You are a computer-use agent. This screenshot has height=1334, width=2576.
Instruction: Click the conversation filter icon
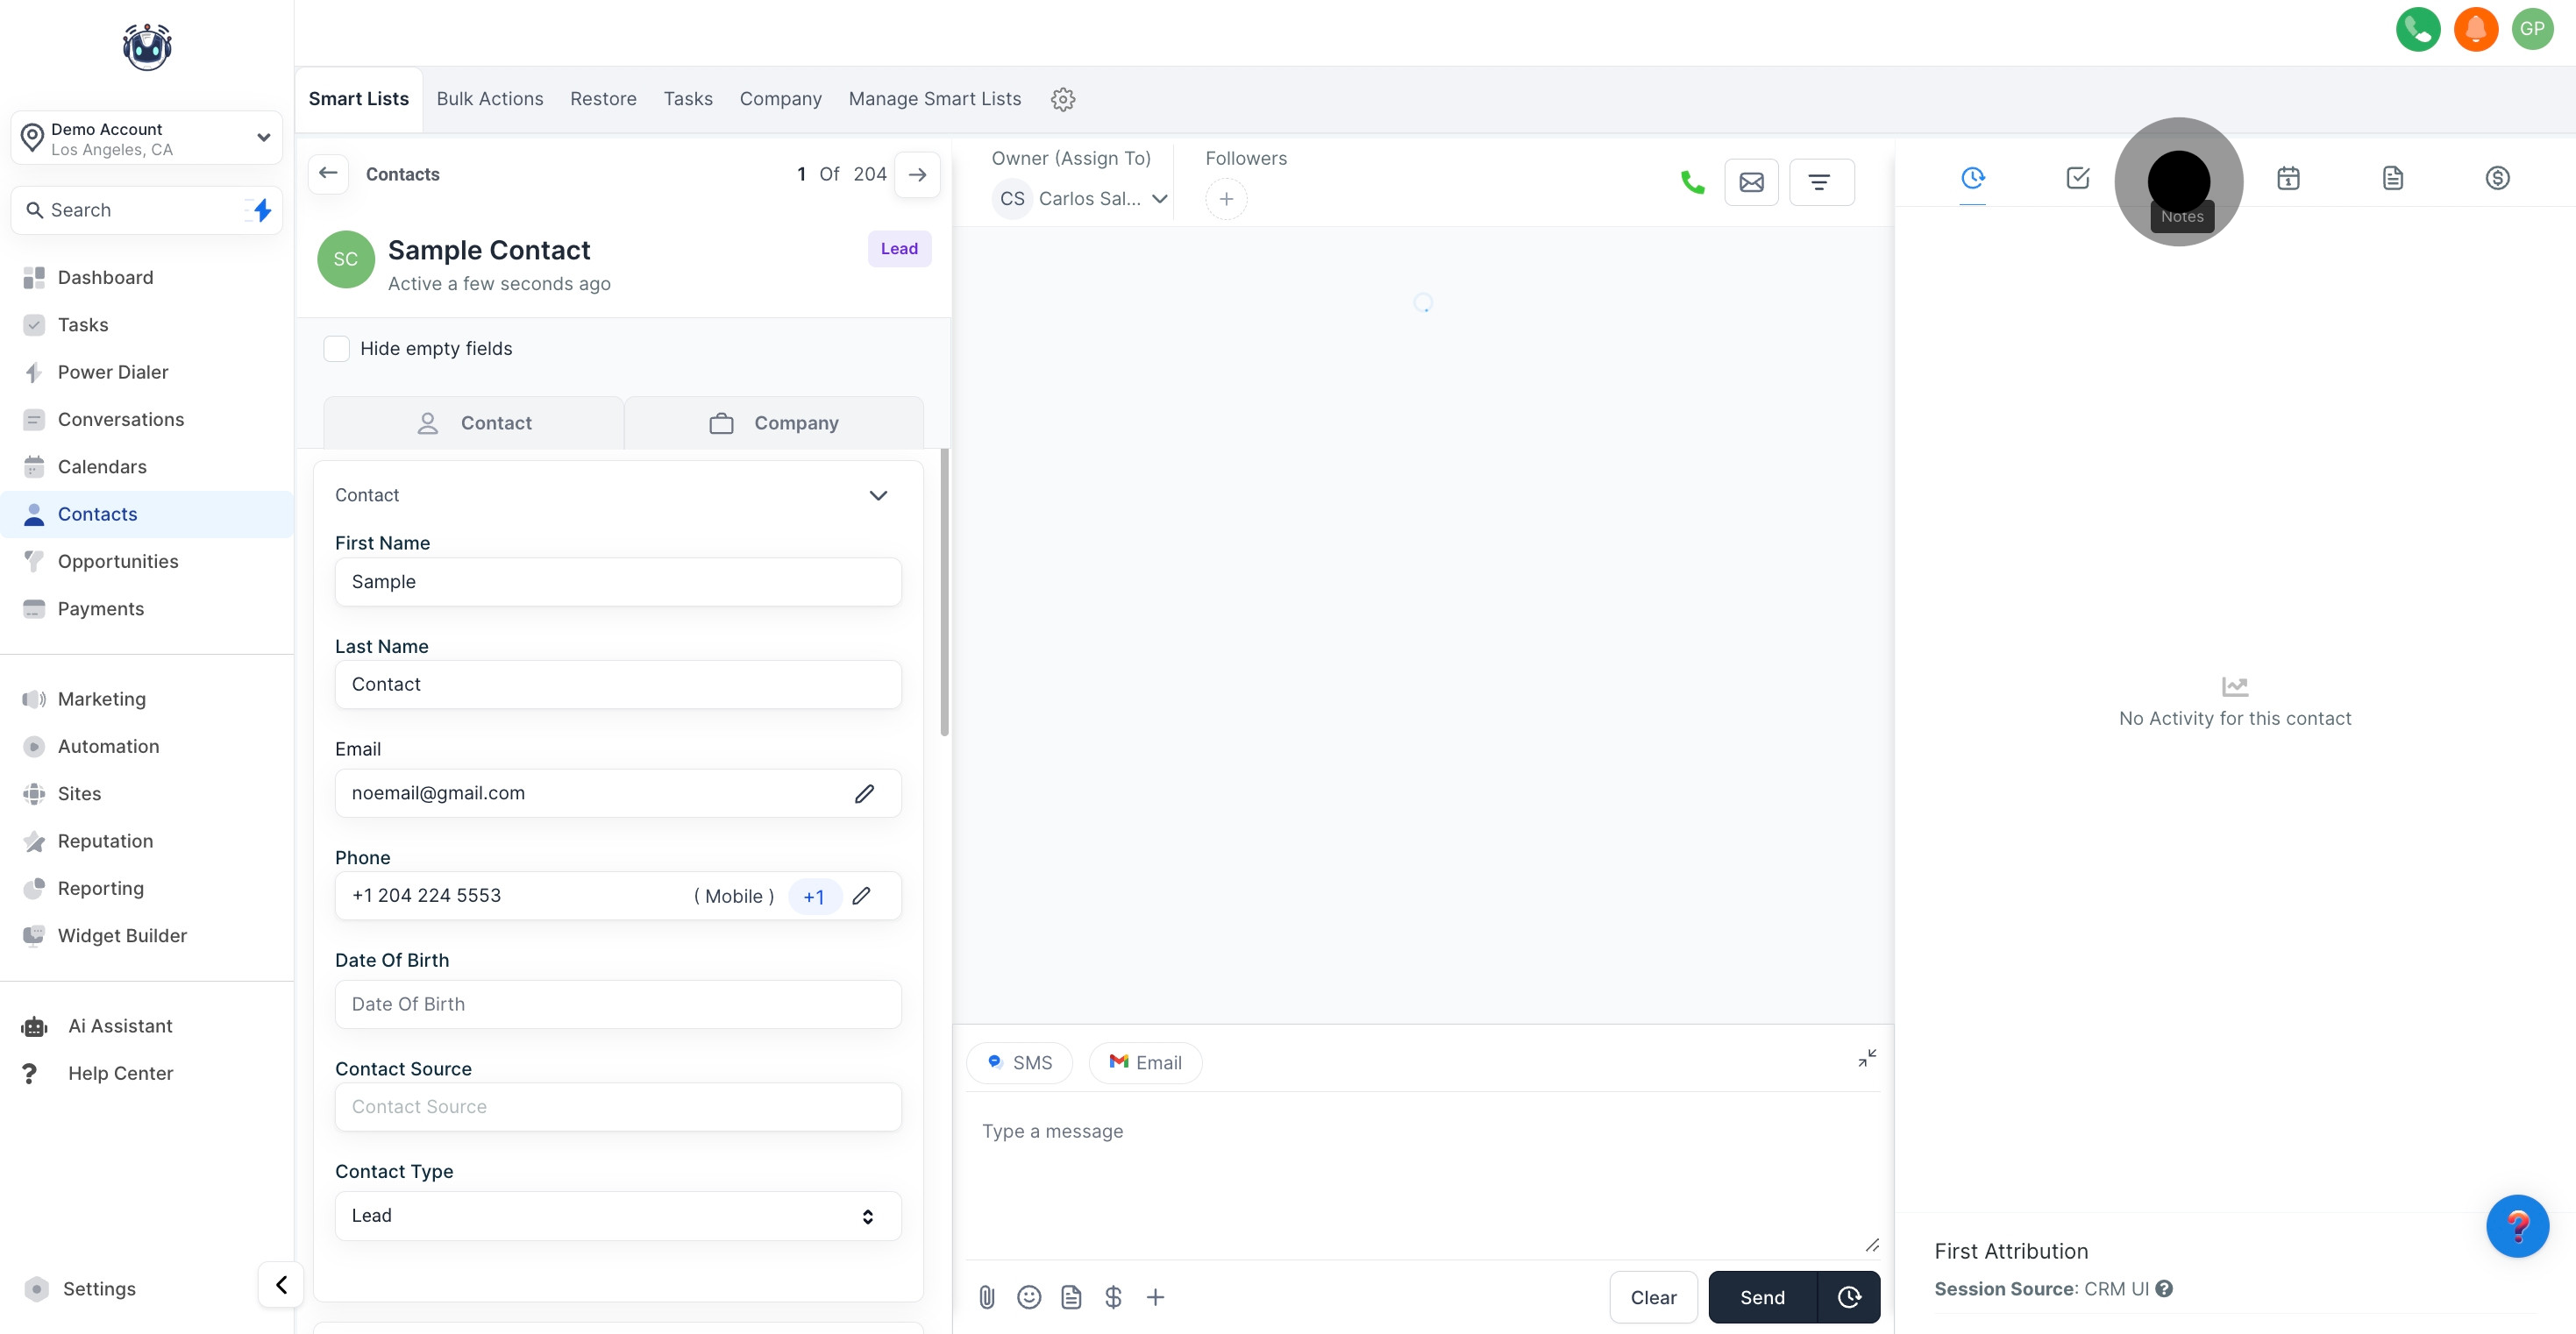pos(1820,182)
